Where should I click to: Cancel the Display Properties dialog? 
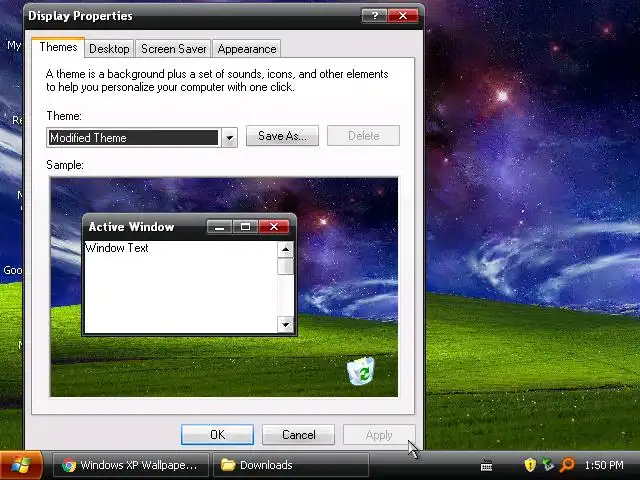coord(298,434)
